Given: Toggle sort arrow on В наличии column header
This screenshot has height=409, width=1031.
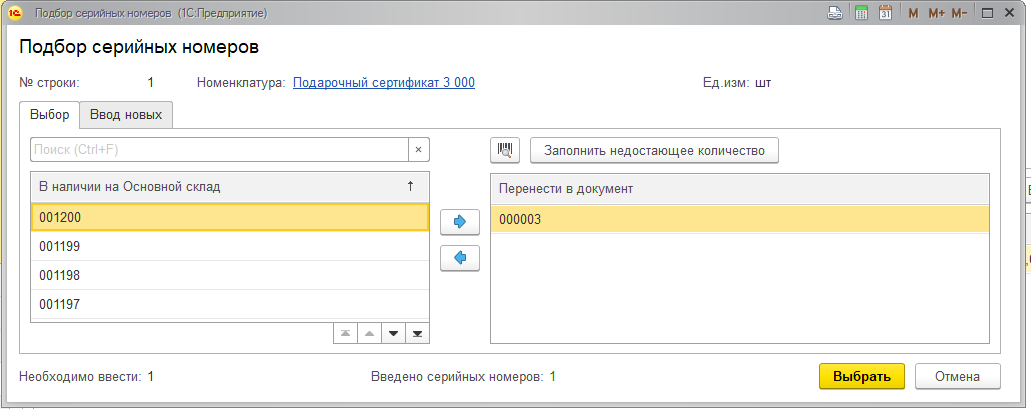Looking at the screenshot, I should 410,187.
